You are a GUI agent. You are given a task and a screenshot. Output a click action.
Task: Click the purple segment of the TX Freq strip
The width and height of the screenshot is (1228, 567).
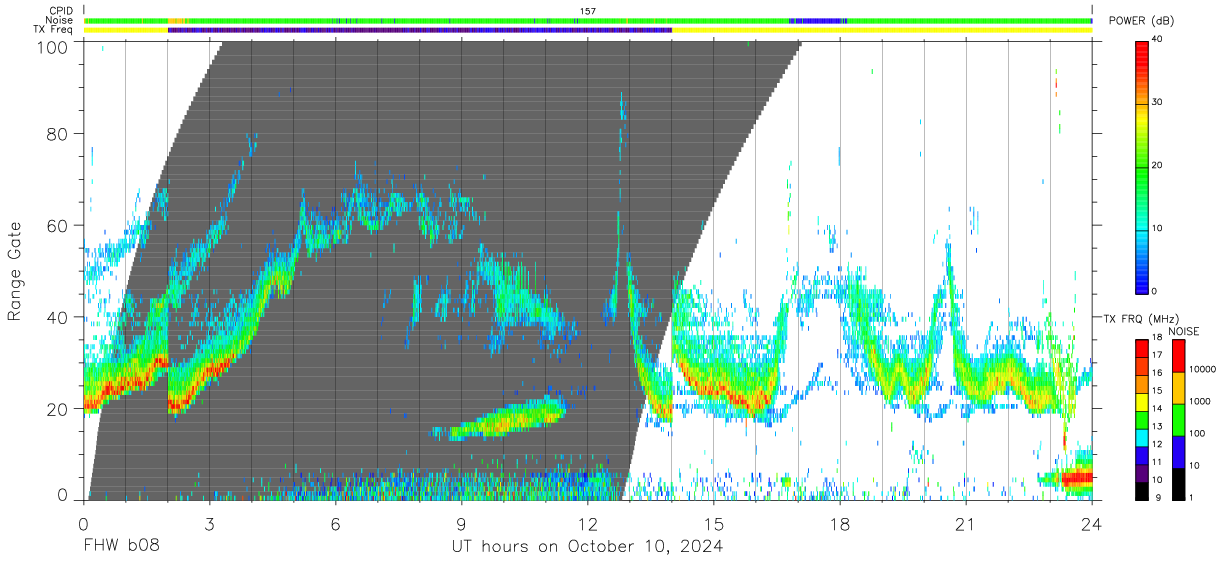coord(420,30)
